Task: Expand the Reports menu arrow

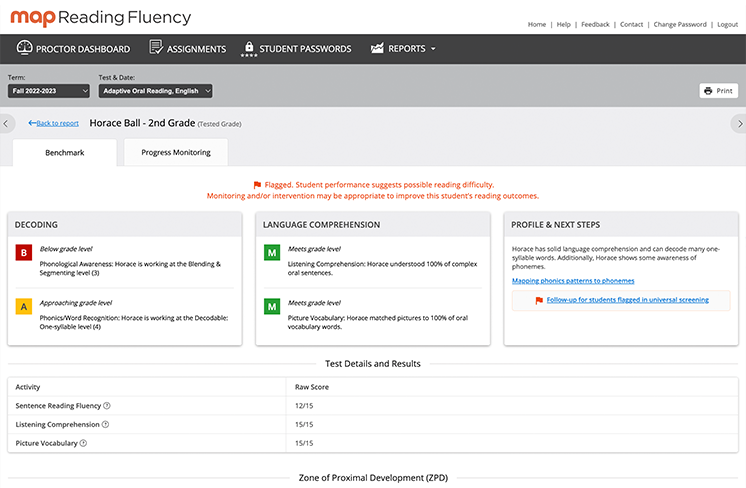Action: click(433, 48)
